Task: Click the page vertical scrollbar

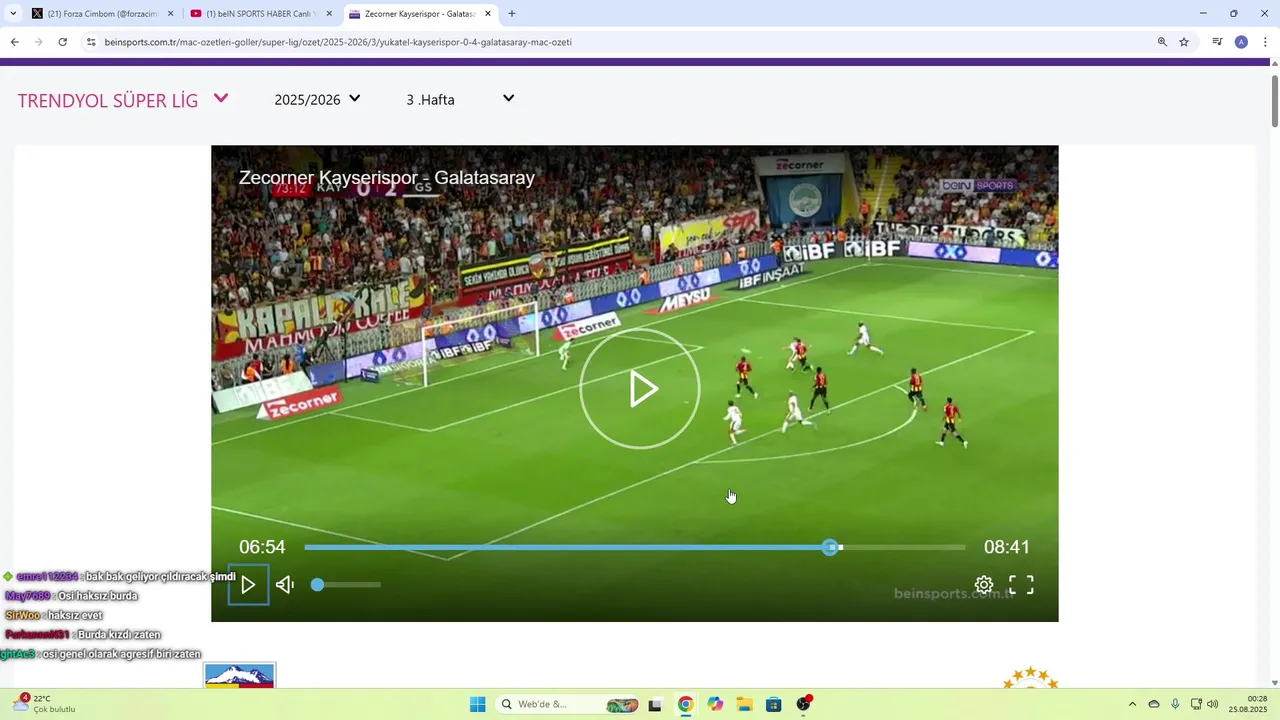Action: coord(1274,100)
